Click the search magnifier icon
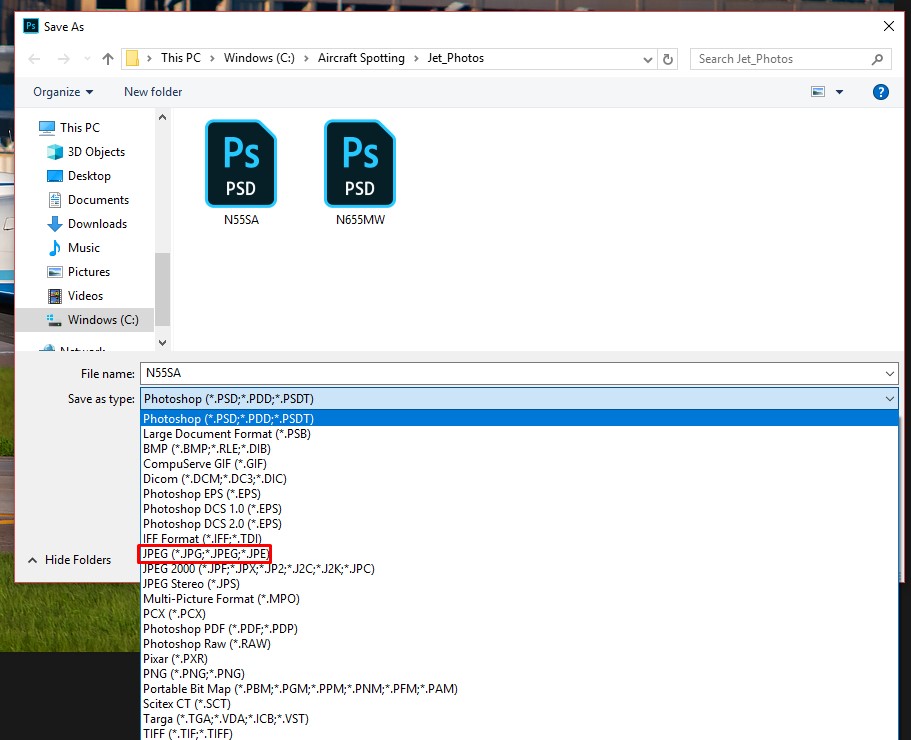 click(x=877, y=59)
